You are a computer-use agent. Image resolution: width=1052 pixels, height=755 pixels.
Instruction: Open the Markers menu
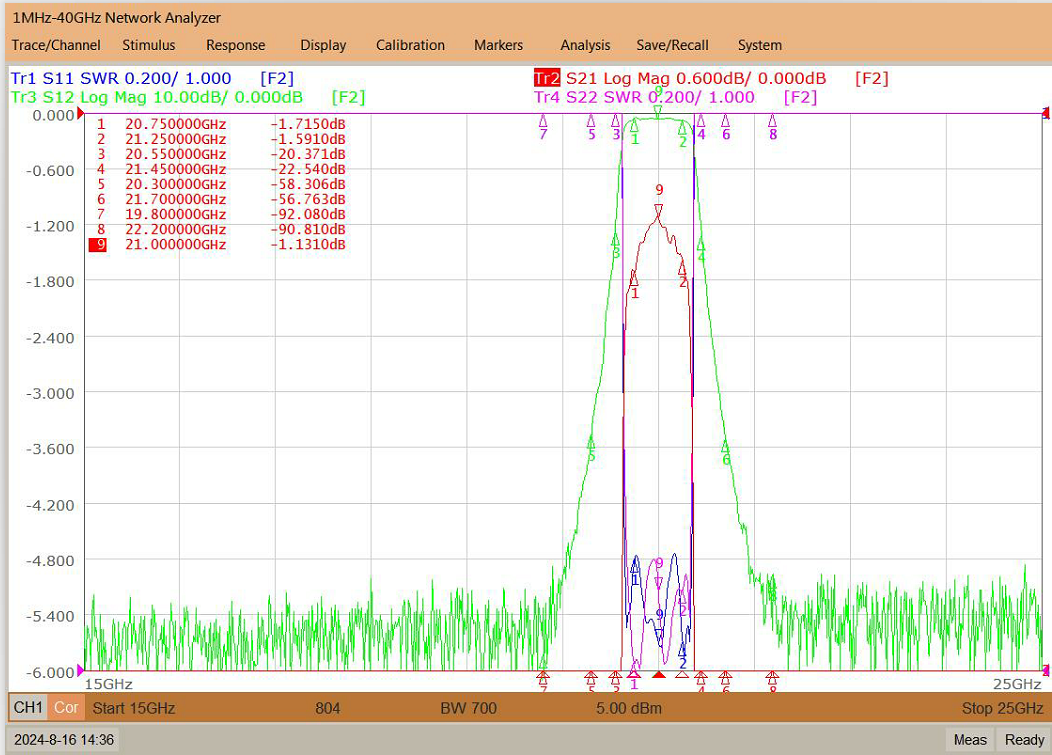pyautogui.click(x=498, y=45)
